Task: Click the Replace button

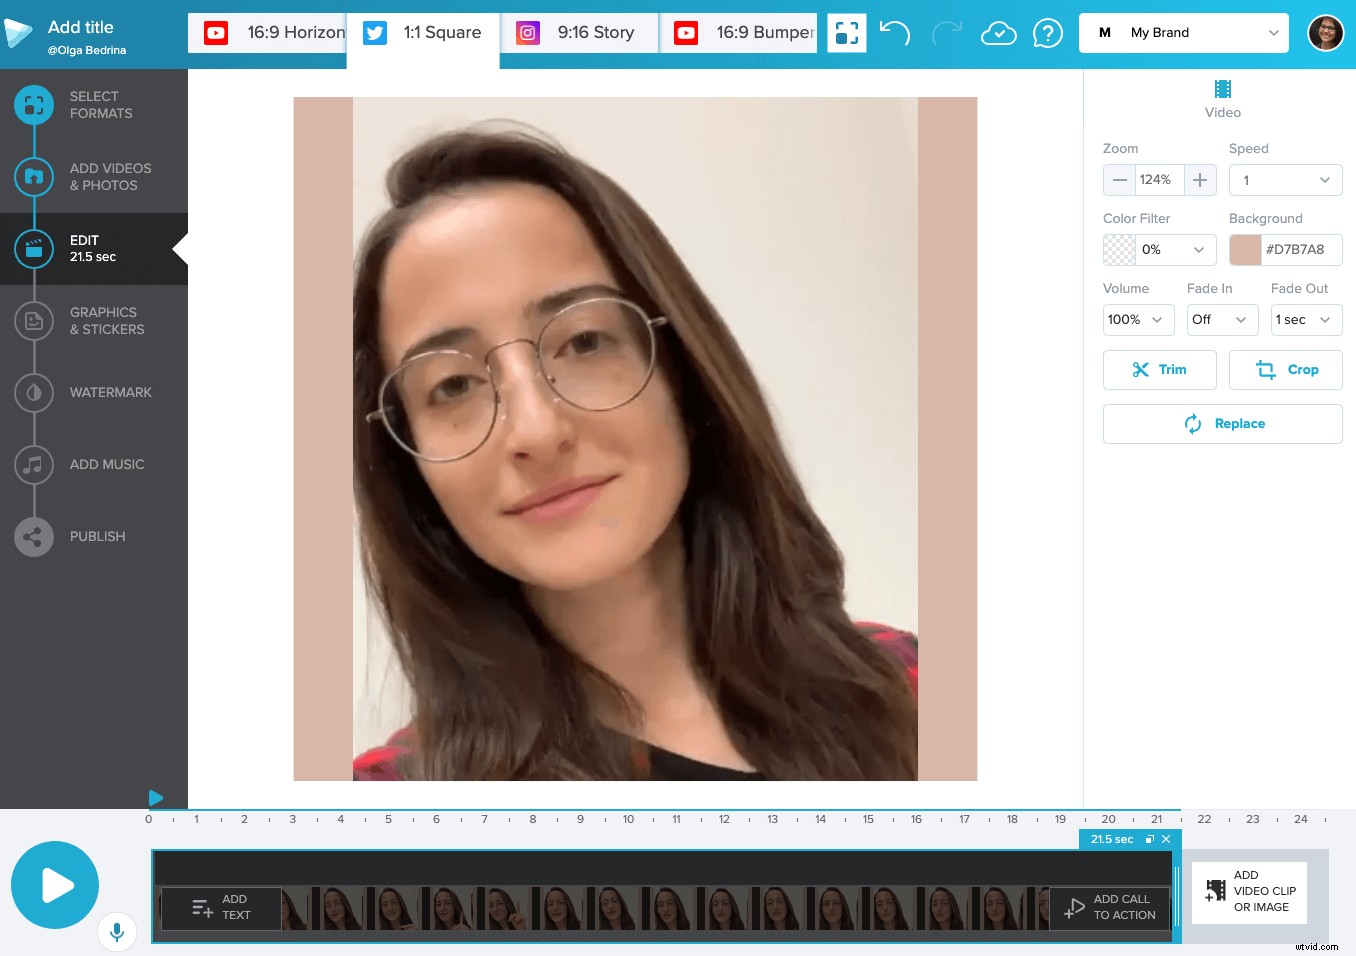Action: [1222, 423]
